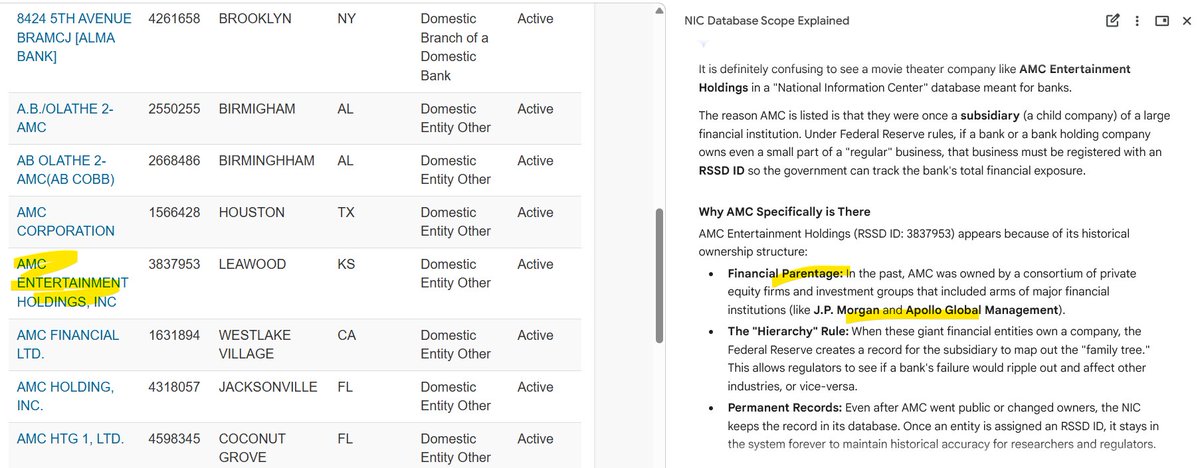
Task: Select the RSSD ID 3837953 cell
Action: [174, 265]
